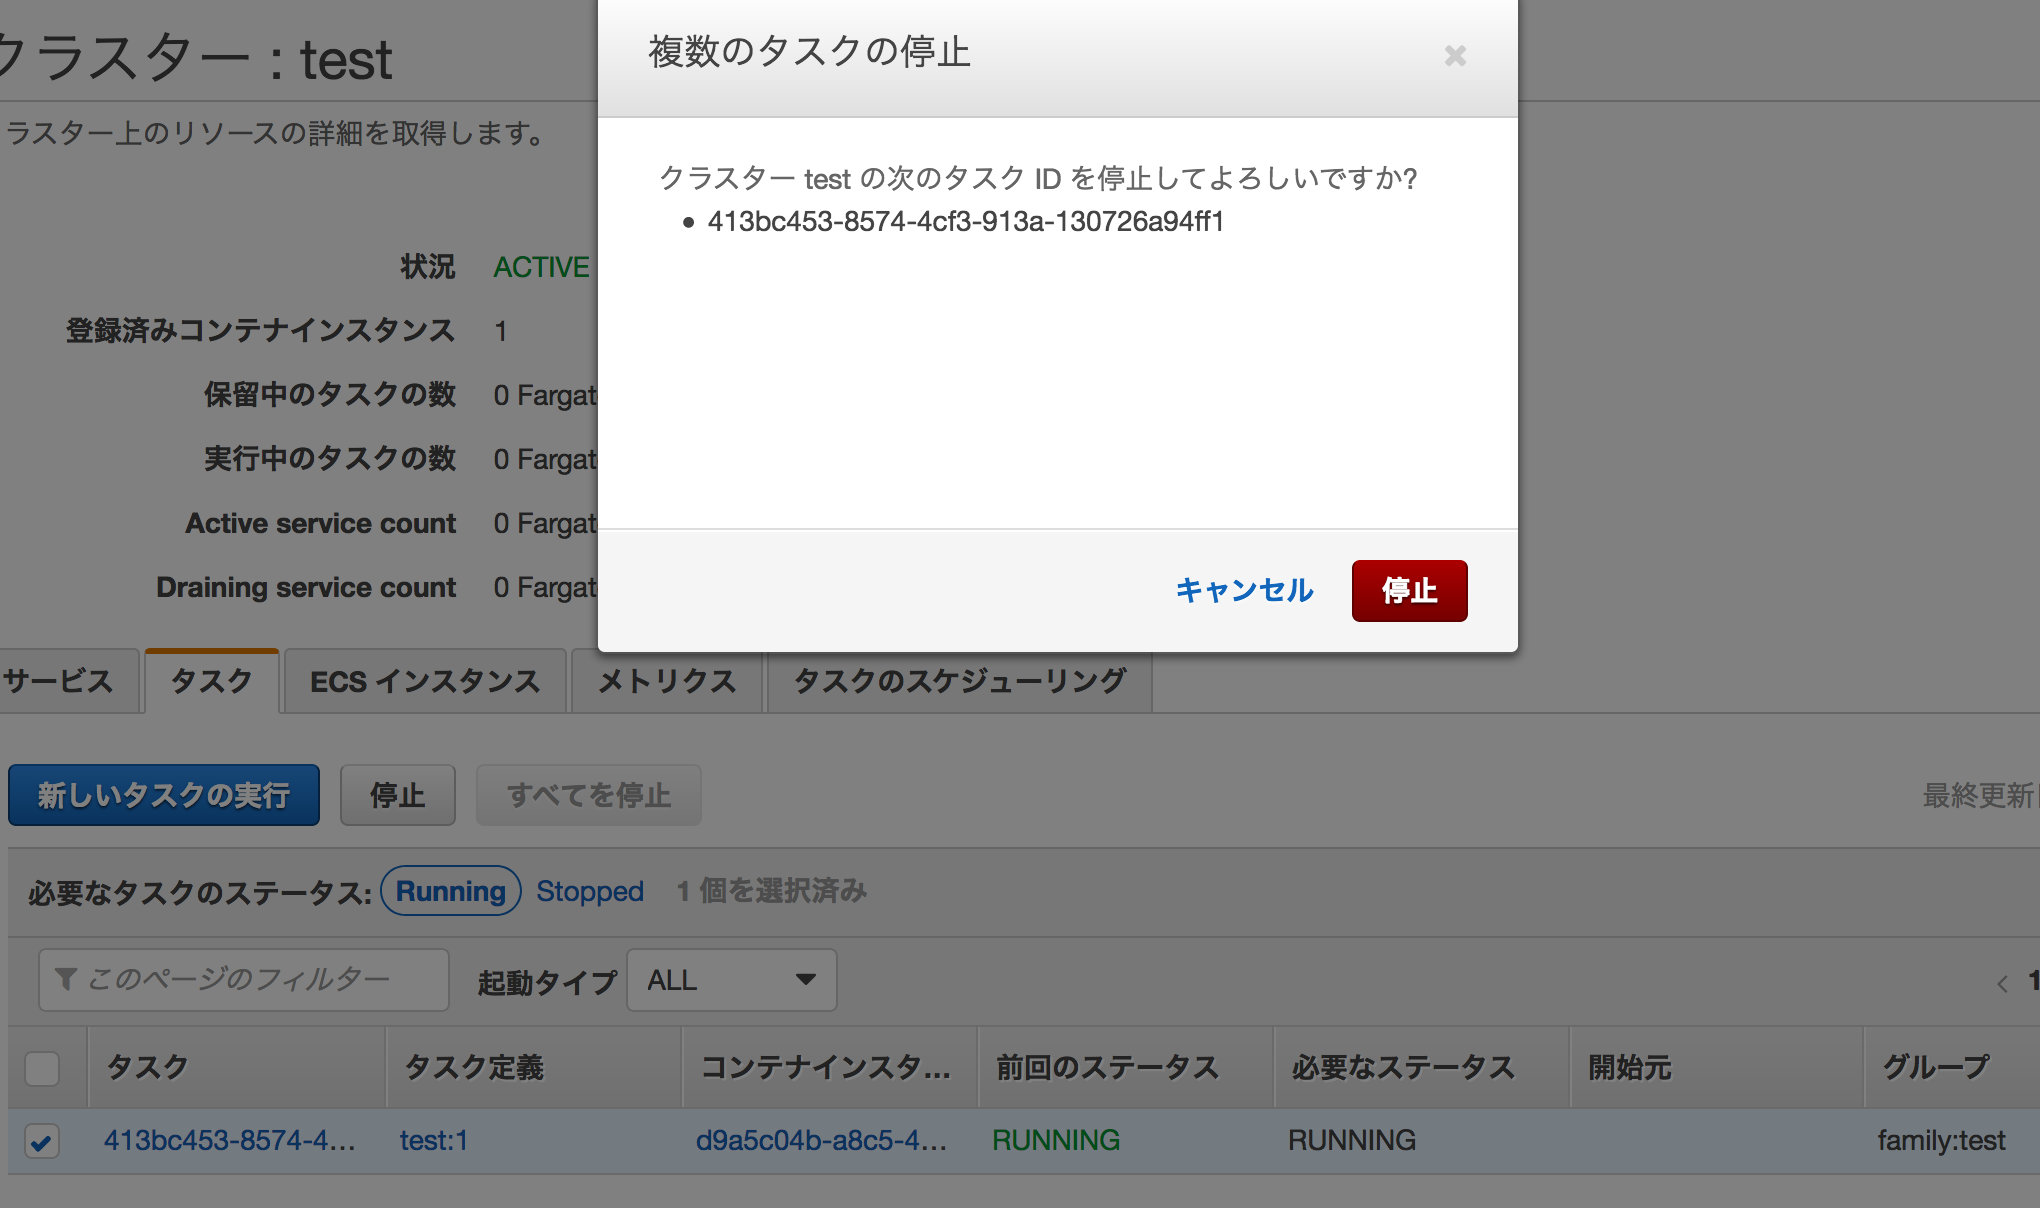
Task: Toggle the select-all tasks header checkbox
Action: pyautogui.click(x=42, y=1068)
